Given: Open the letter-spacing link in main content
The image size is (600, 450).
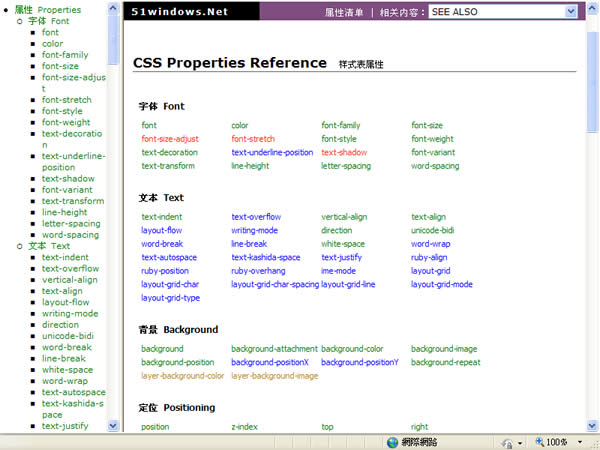Looking at the screenshot, I should click(x=346, y=166).
